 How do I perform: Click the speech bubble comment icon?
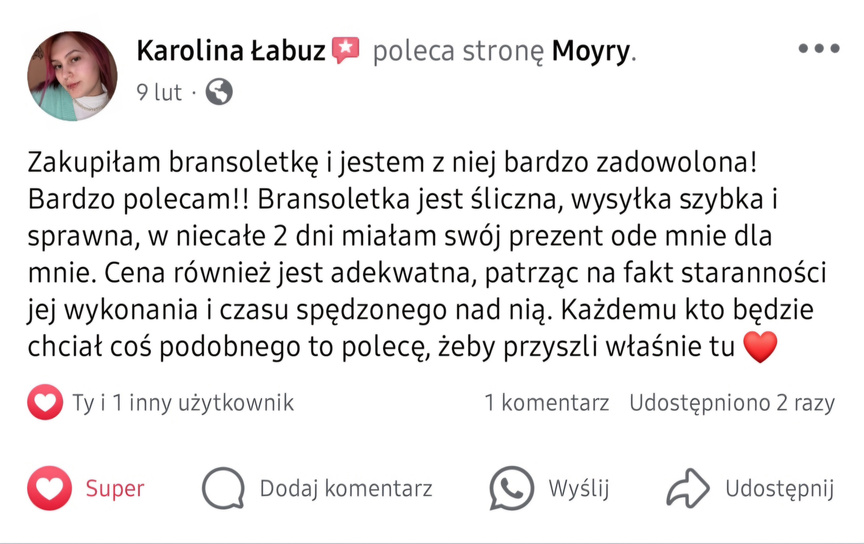tap(223, 488)
